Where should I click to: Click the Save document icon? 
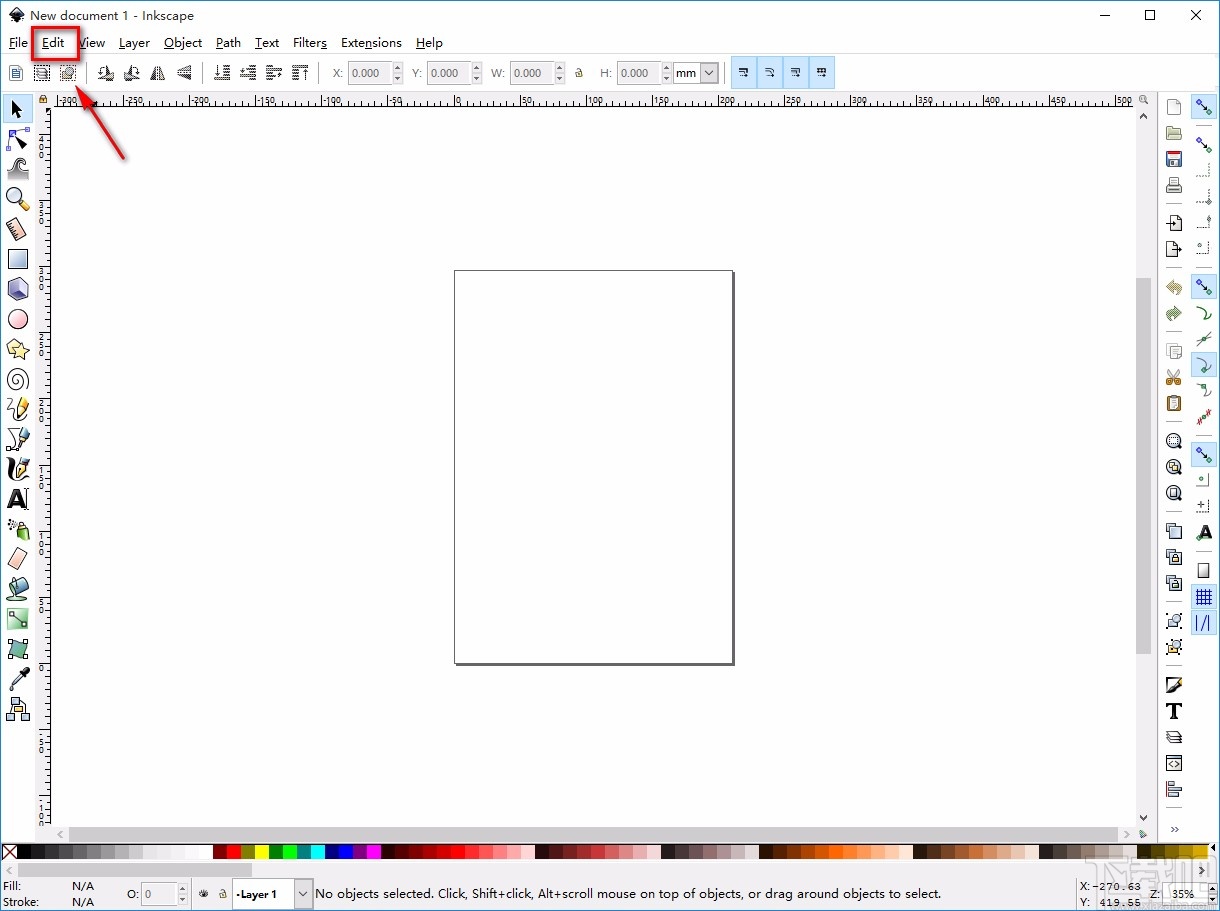click(1174, 159)
